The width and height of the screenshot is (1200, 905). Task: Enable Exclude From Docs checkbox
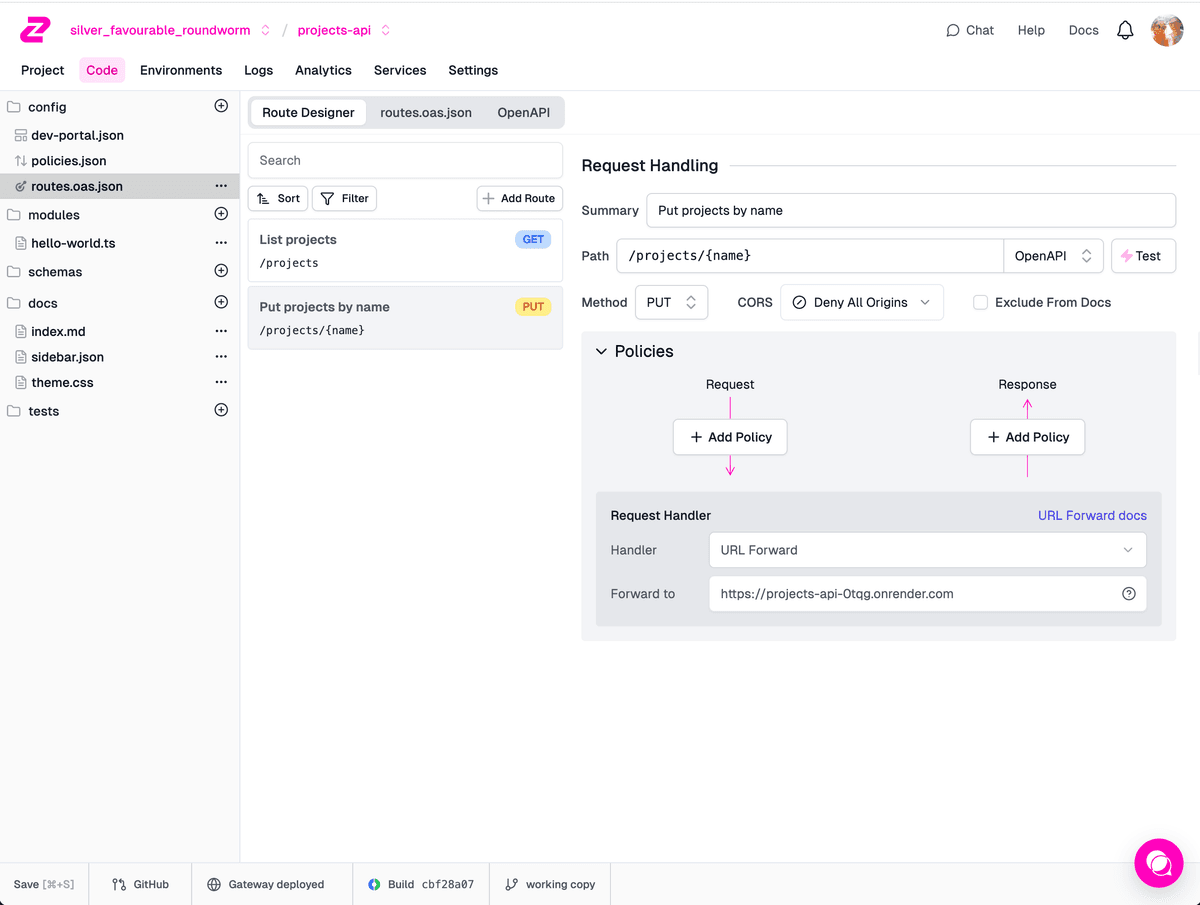pyautogui.click(x=981, y=302)
